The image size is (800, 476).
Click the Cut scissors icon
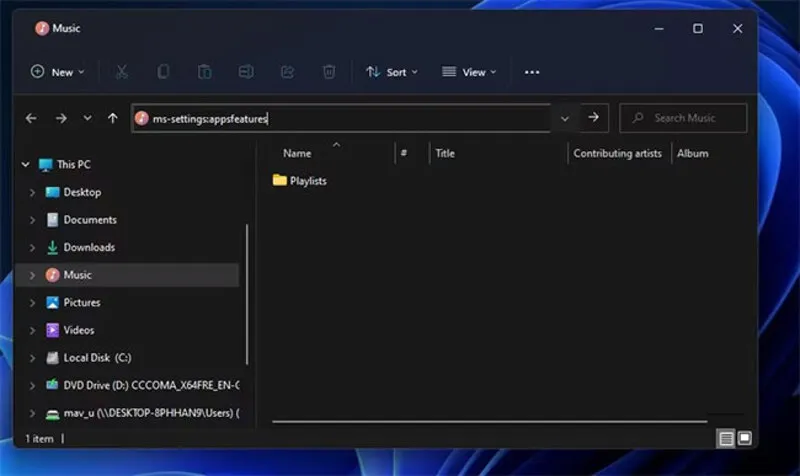point(121,72)
